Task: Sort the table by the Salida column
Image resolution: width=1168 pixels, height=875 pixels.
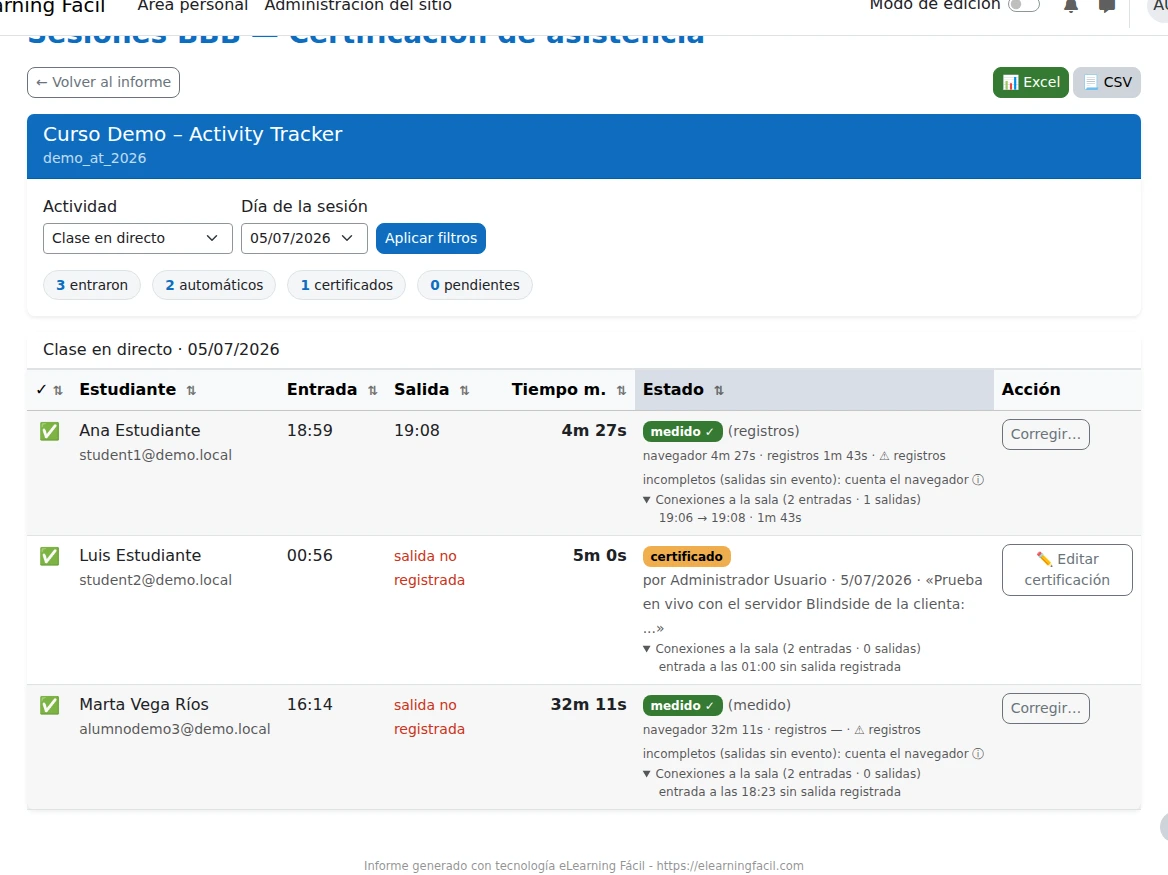Action: coord(432,389)
